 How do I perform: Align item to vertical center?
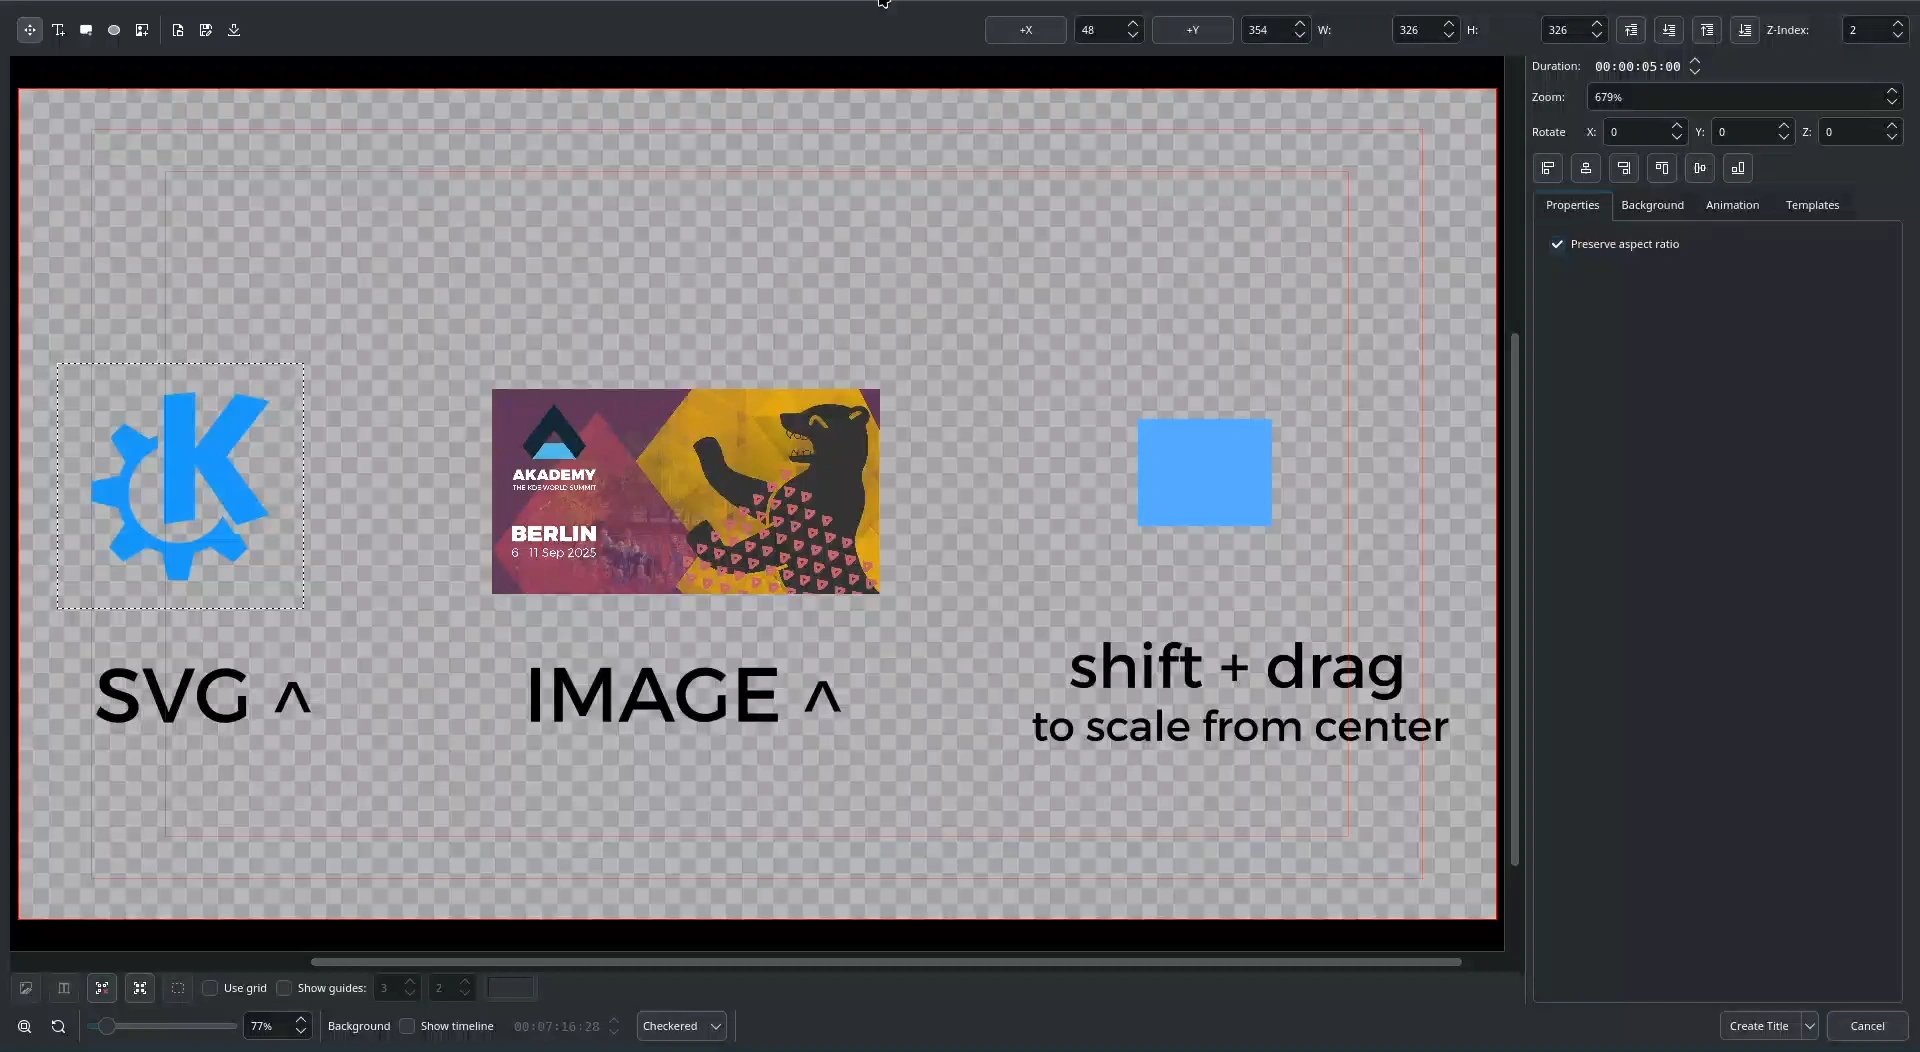1700,168
